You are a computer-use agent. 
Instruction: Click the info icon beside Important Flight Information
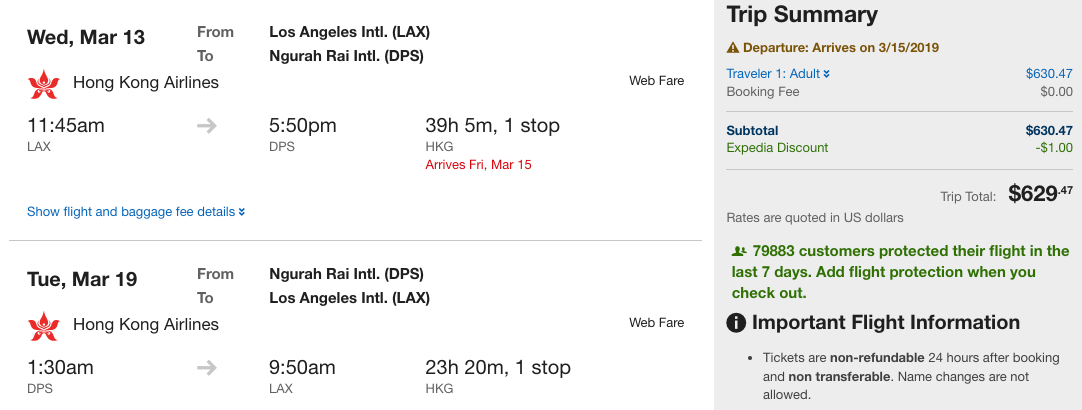737,323
